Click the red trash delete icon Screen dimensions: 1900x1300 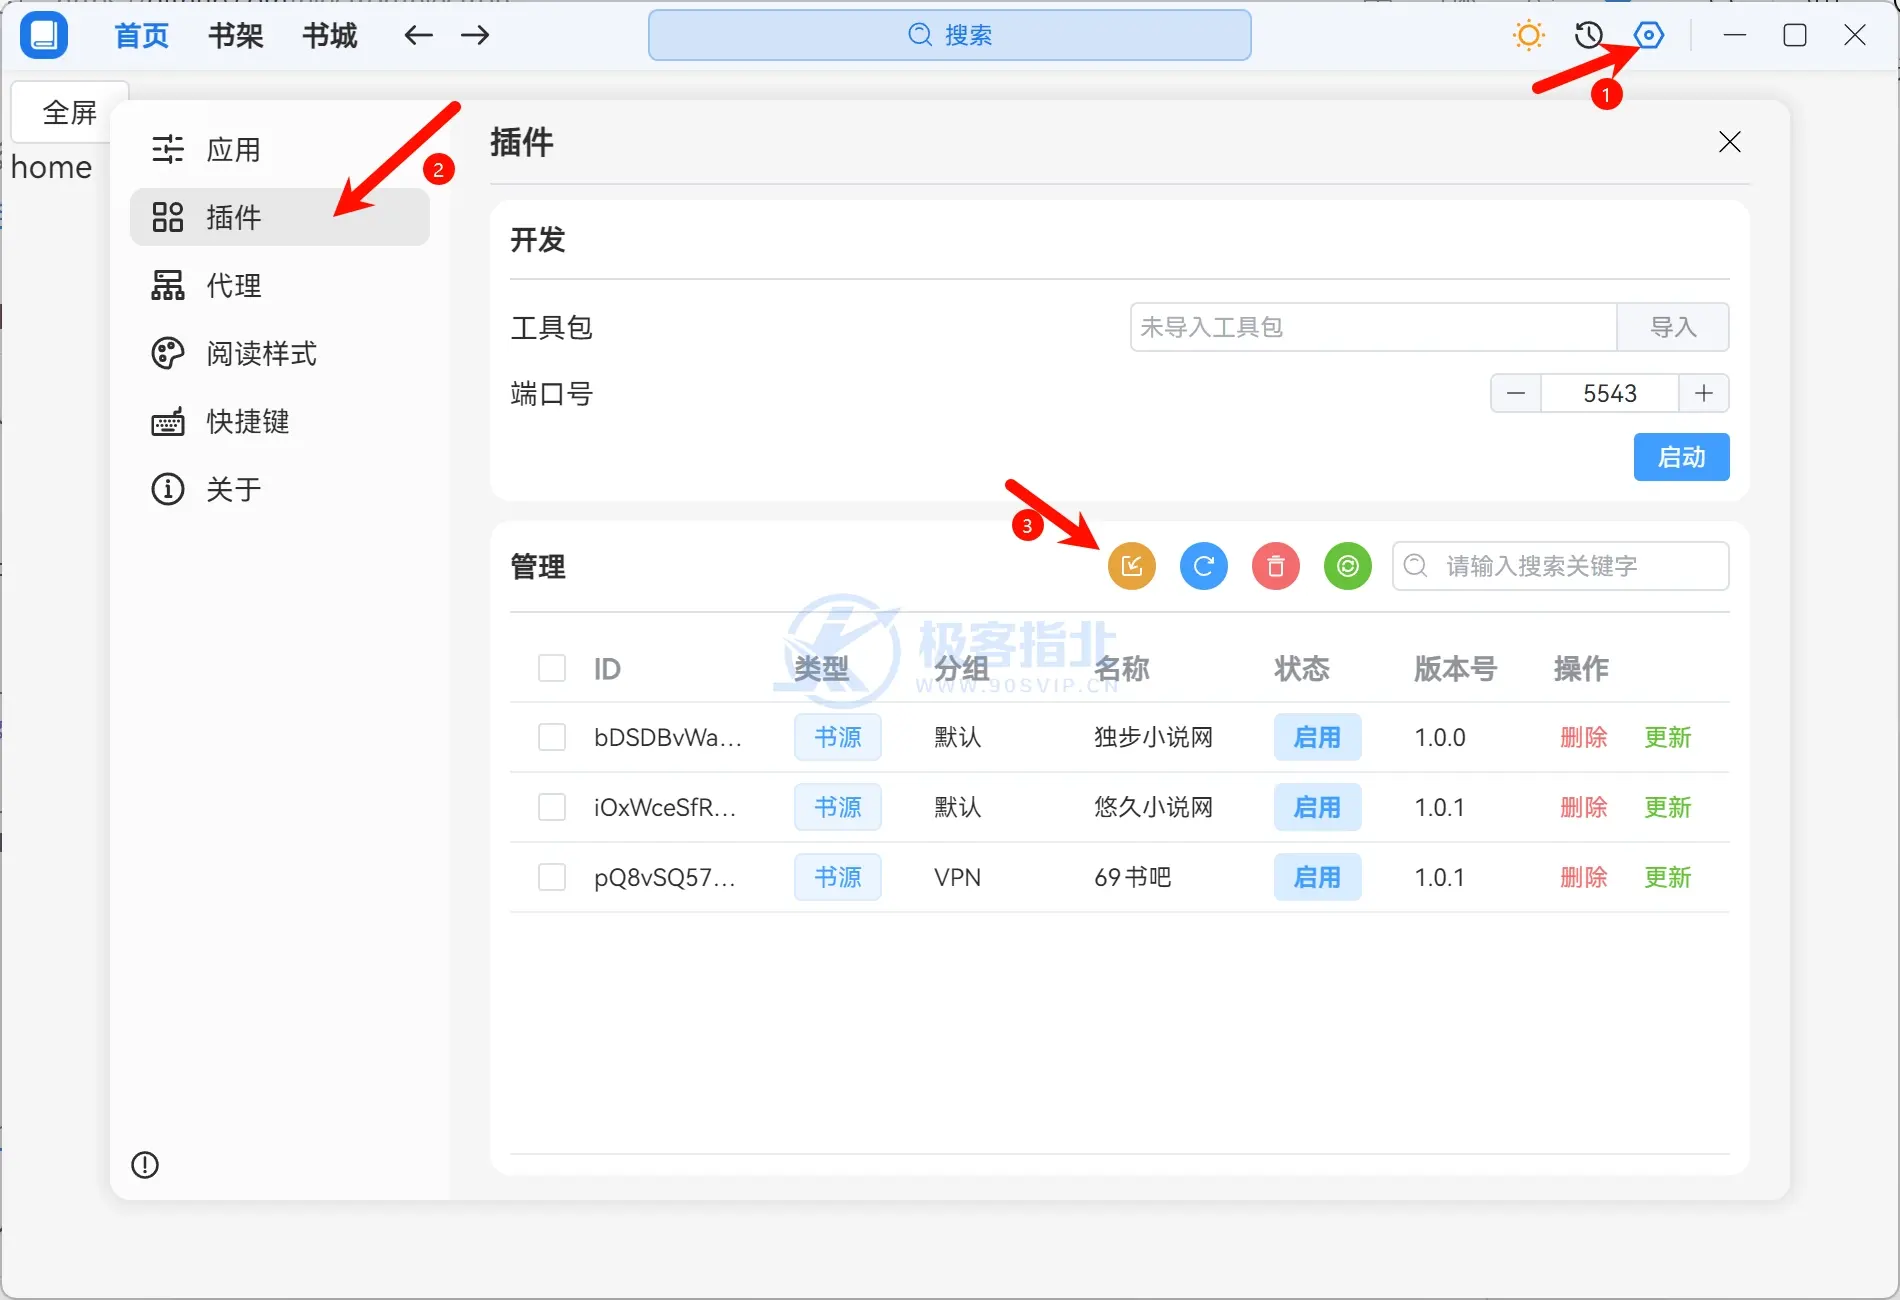pyautogui.click(x=1276, y=566)
